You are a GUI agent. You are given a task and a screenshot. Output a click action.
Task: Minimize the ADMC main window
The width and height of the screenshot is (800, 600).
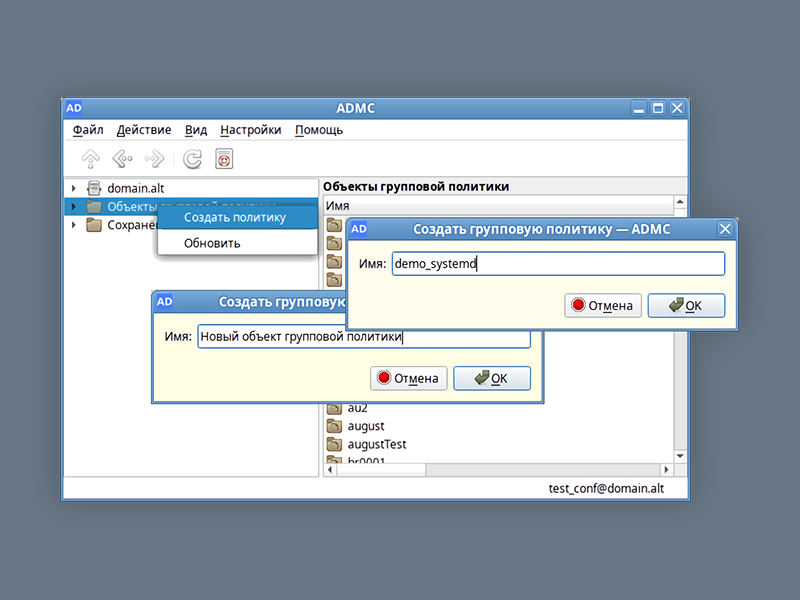[x=639, y=108]
